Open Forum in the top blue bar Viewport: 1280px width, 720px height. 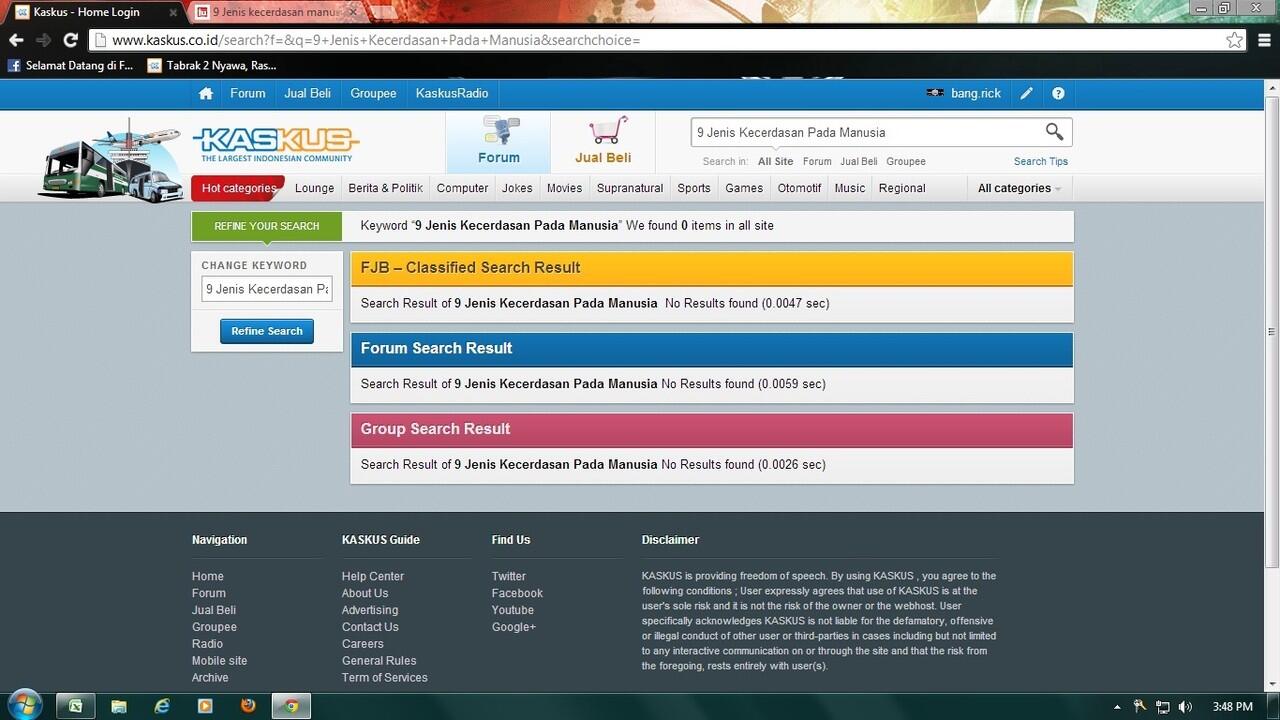248,93
